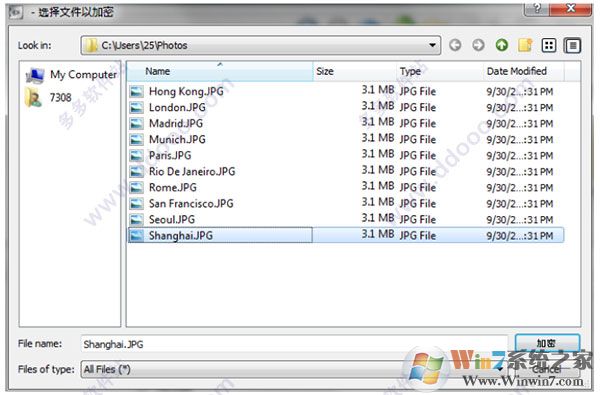Click the 加密 encrypt button
The height and width of the screenshot is (395, 600).
547,343
